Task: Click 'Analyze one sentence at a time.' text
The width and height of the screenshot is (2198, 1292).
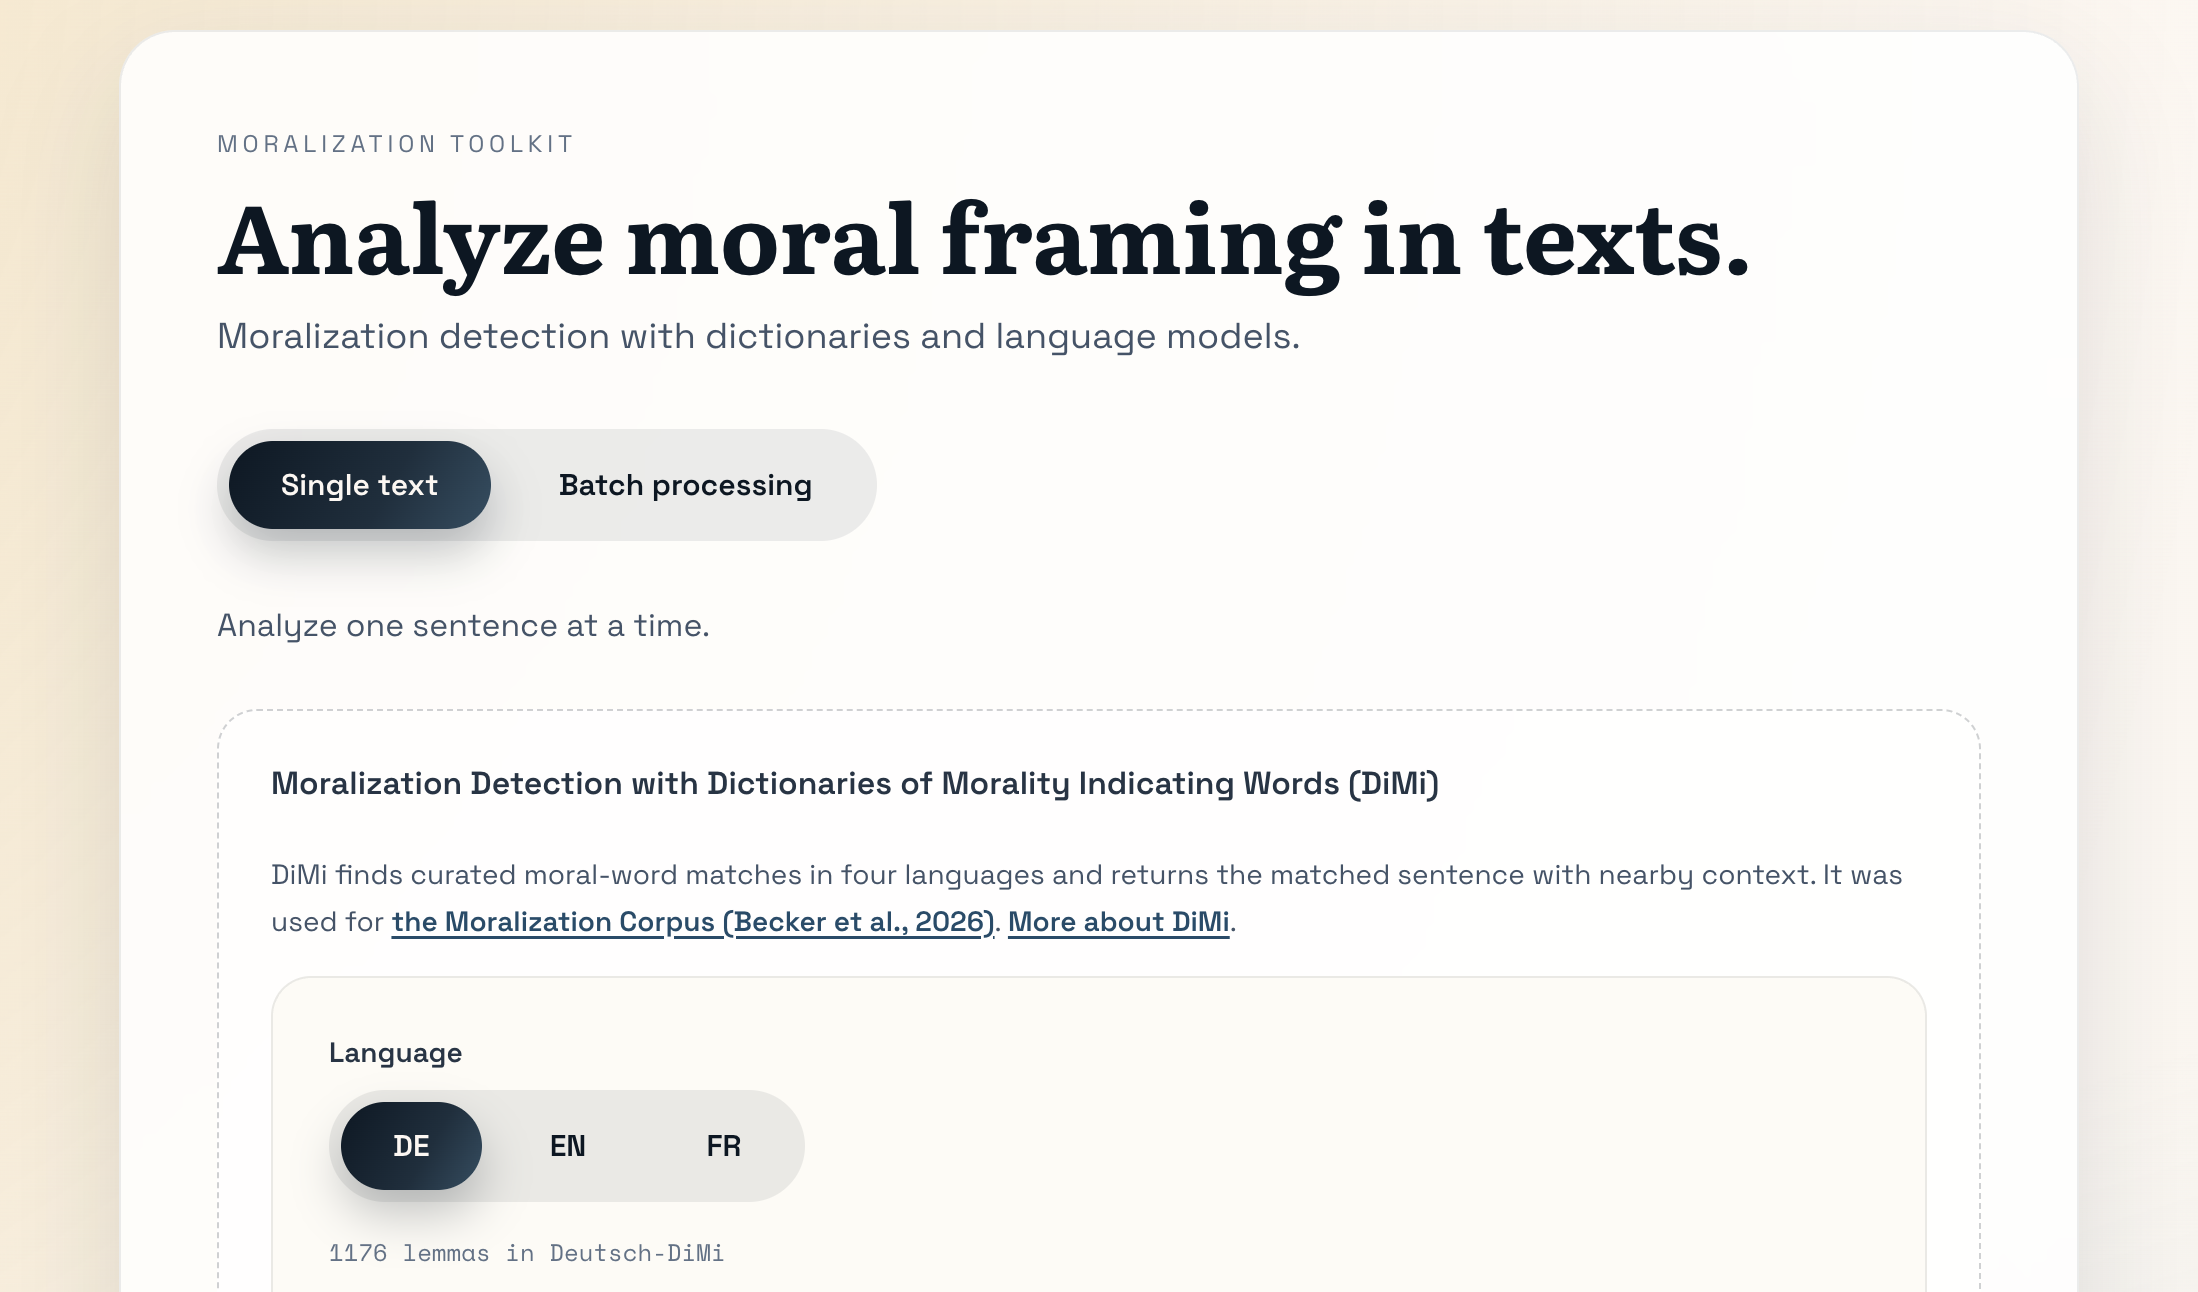Action: click(x=463, y=626)
